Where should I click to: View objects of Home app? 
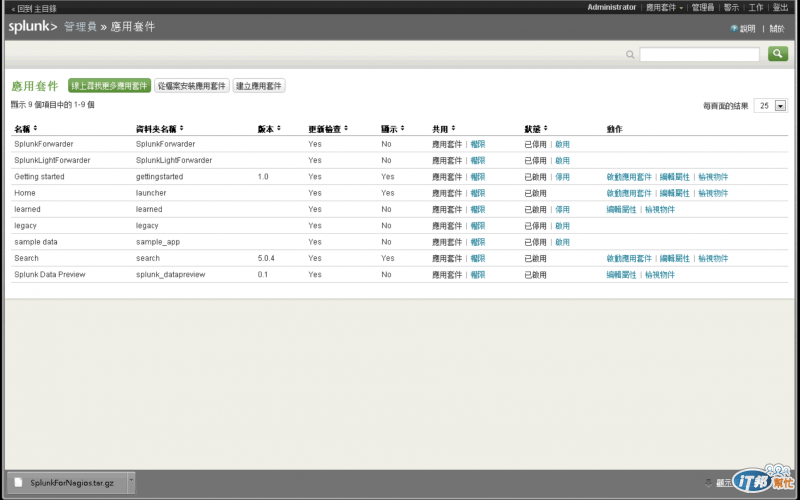pos(713,193)
